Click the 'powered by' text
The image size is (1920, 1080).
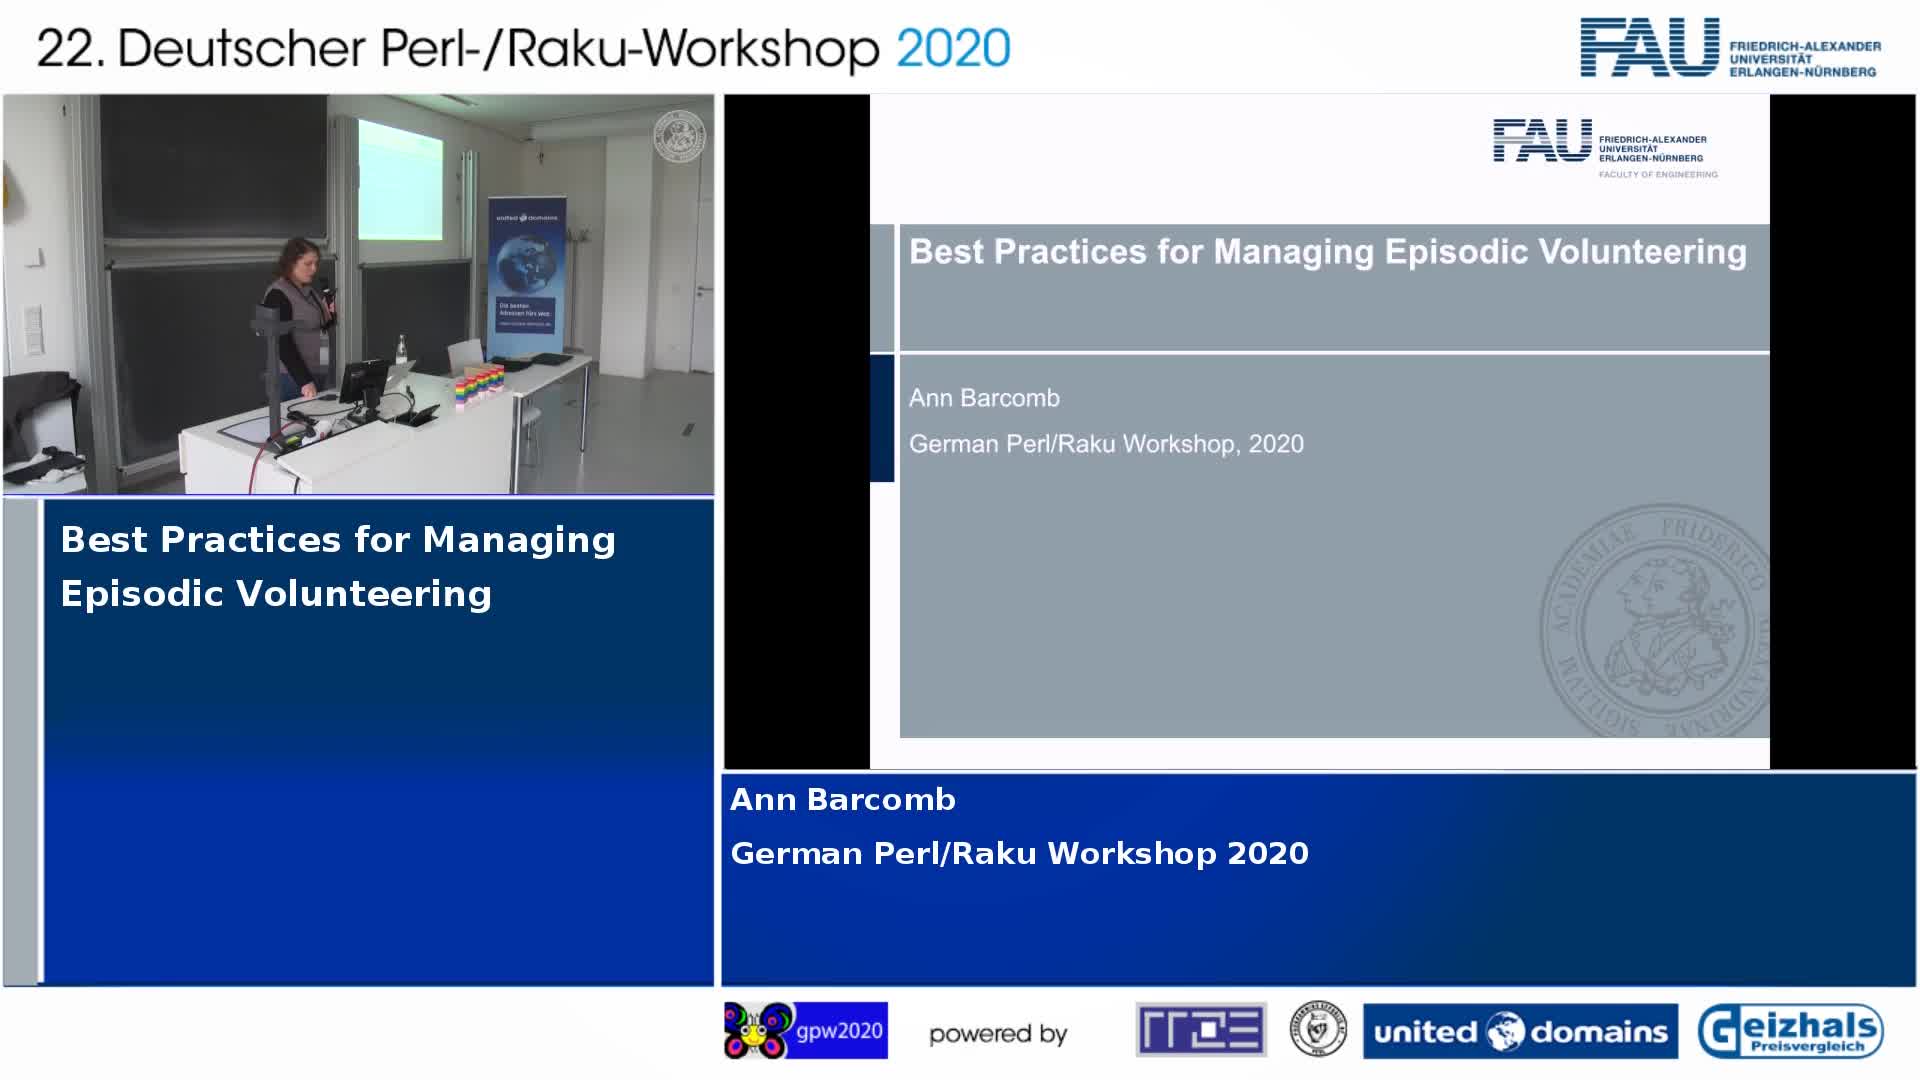point(998,1034)
